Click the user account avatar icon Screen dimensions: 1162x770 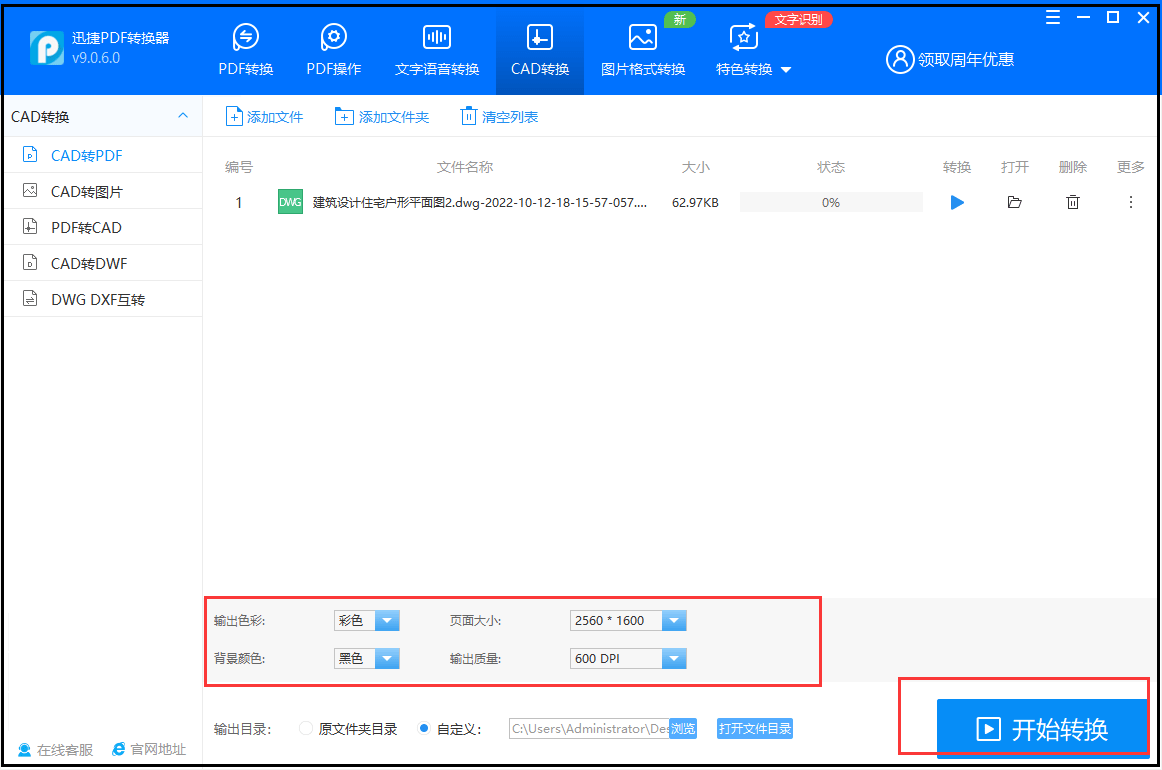tap(900, 59)
